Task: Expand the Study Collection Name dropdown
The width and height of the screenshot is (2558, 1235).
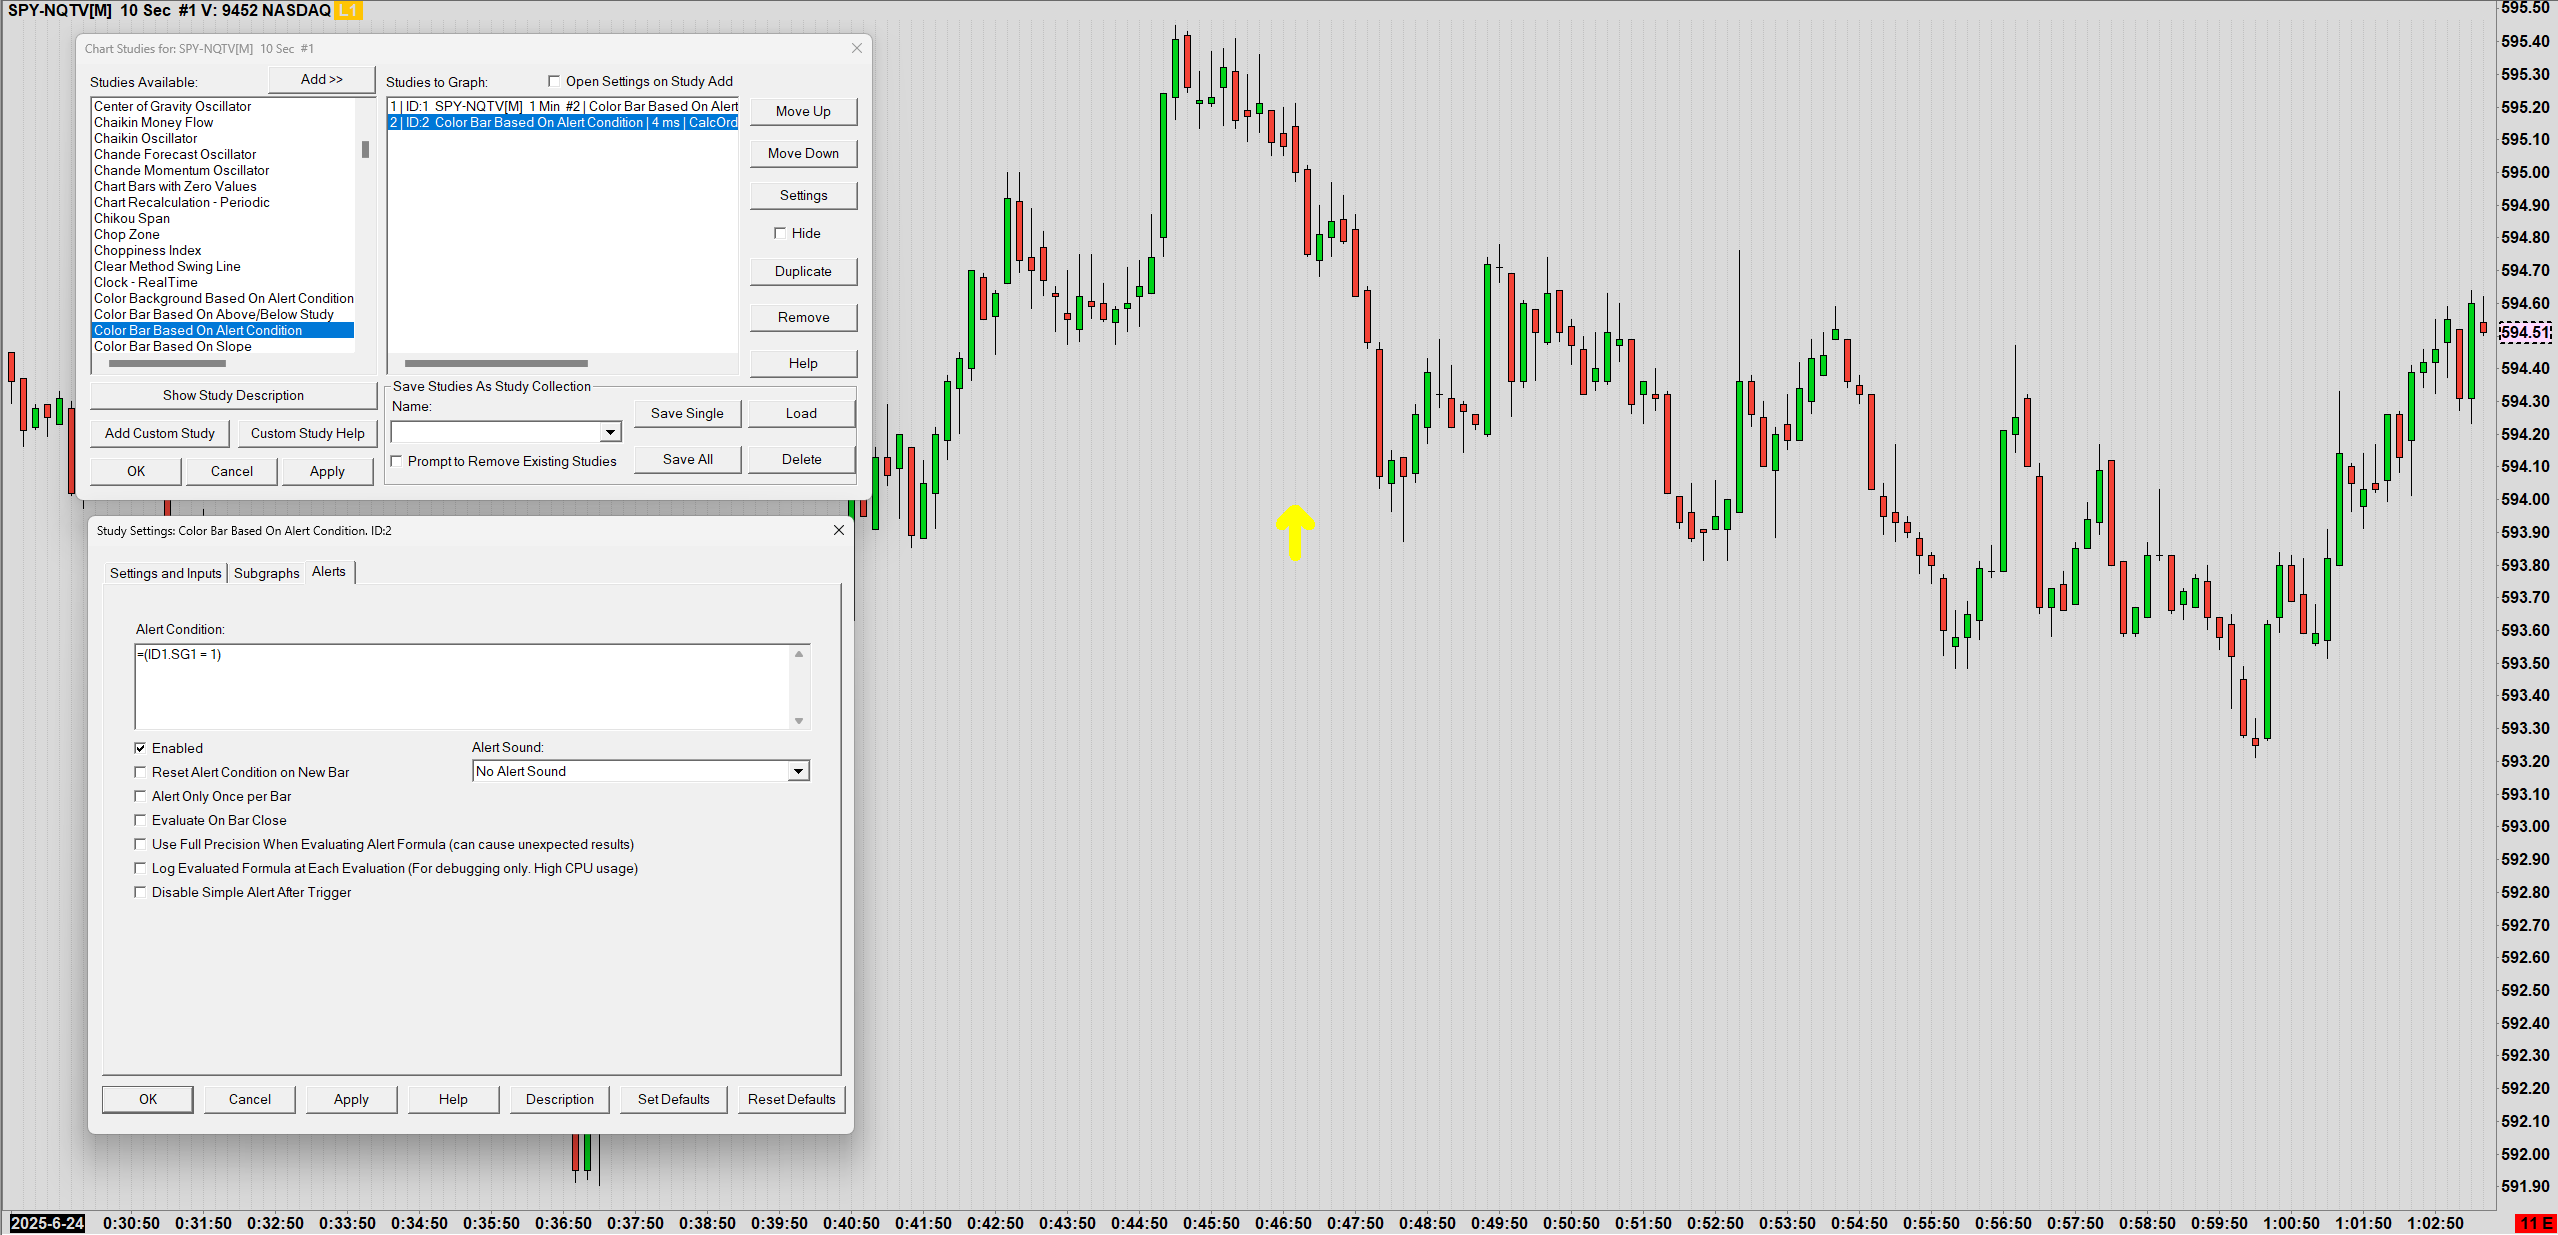Action: tap(610, 432)
